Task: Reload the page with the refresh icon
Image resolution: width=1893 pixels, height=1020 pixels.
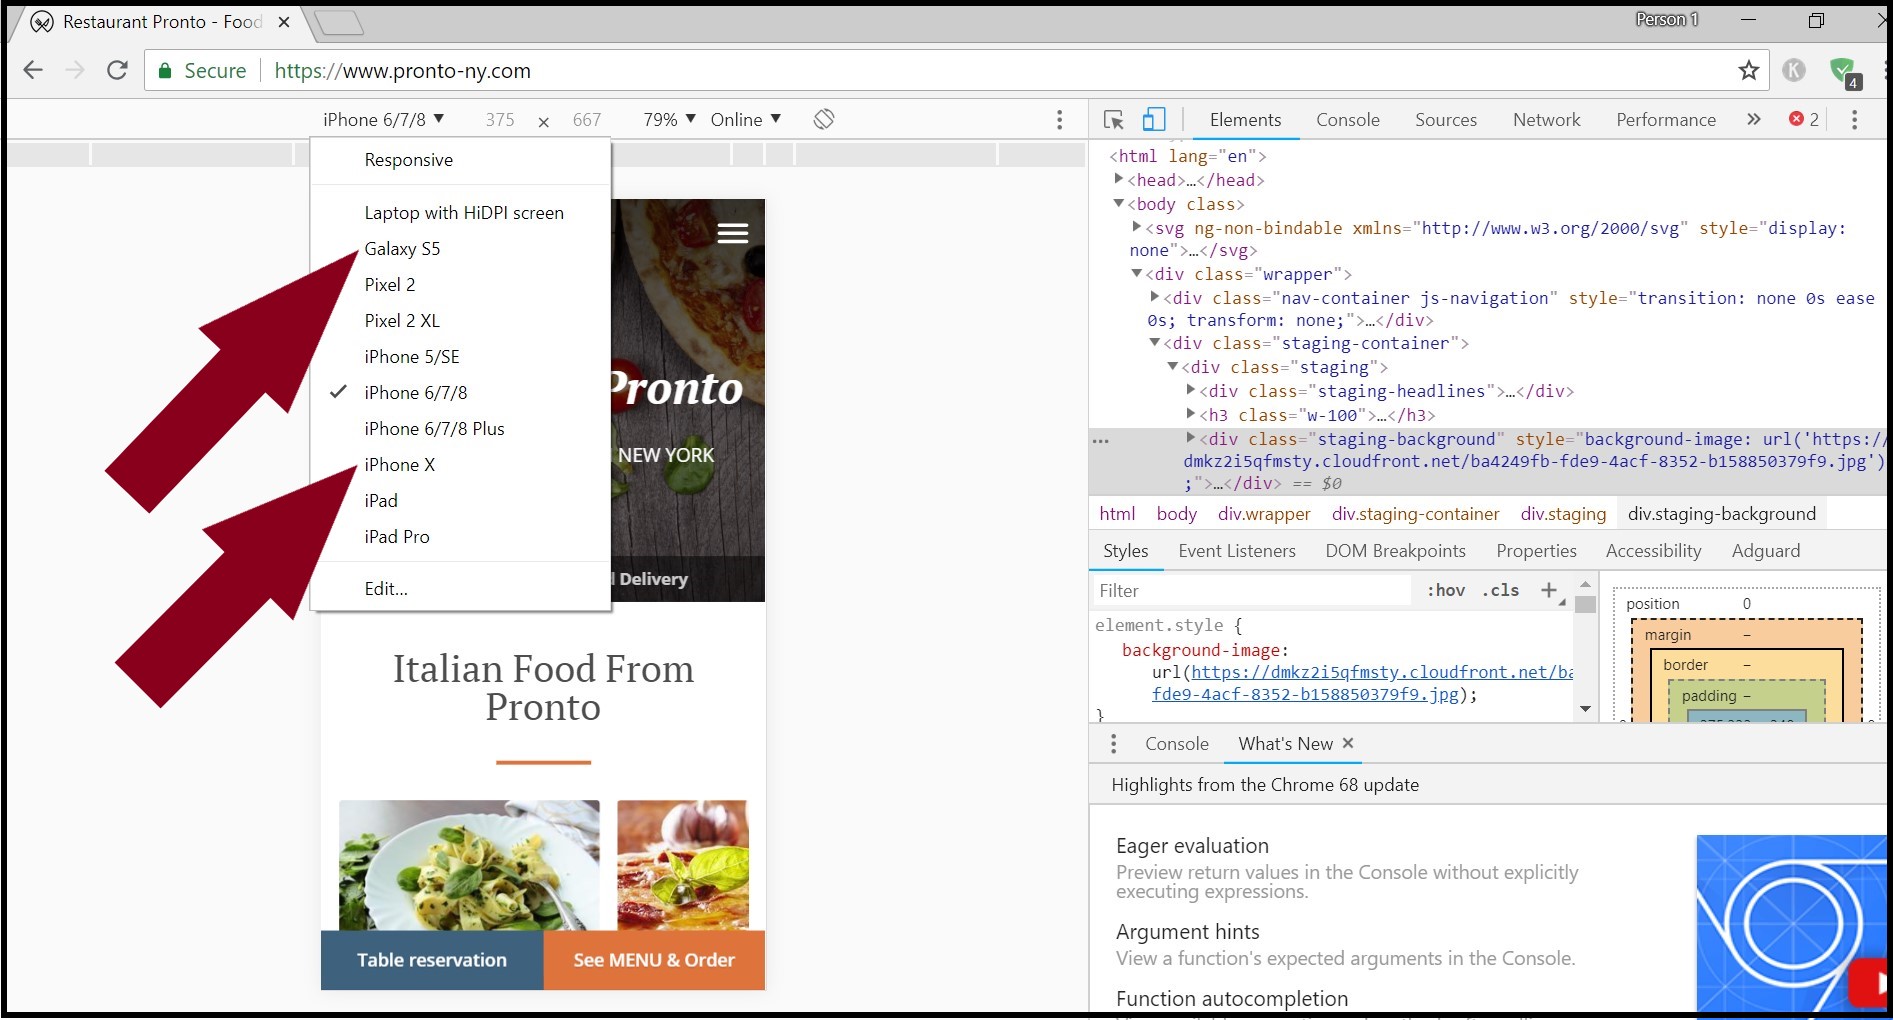Action: point(117,70)
